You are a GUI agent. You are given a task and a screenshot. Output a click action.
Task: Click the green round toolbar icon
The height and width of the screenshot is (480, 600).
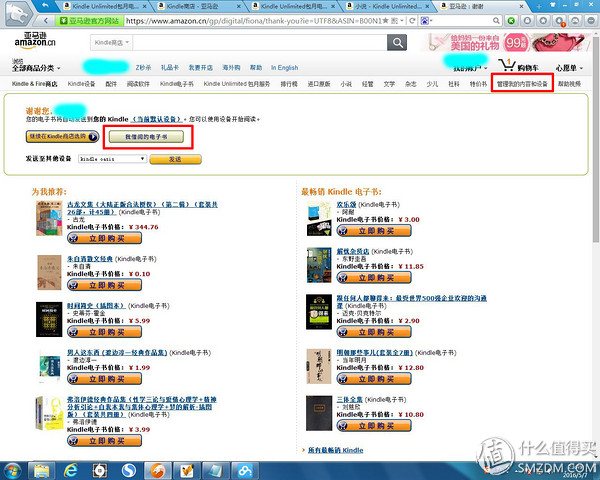point(511,21)
